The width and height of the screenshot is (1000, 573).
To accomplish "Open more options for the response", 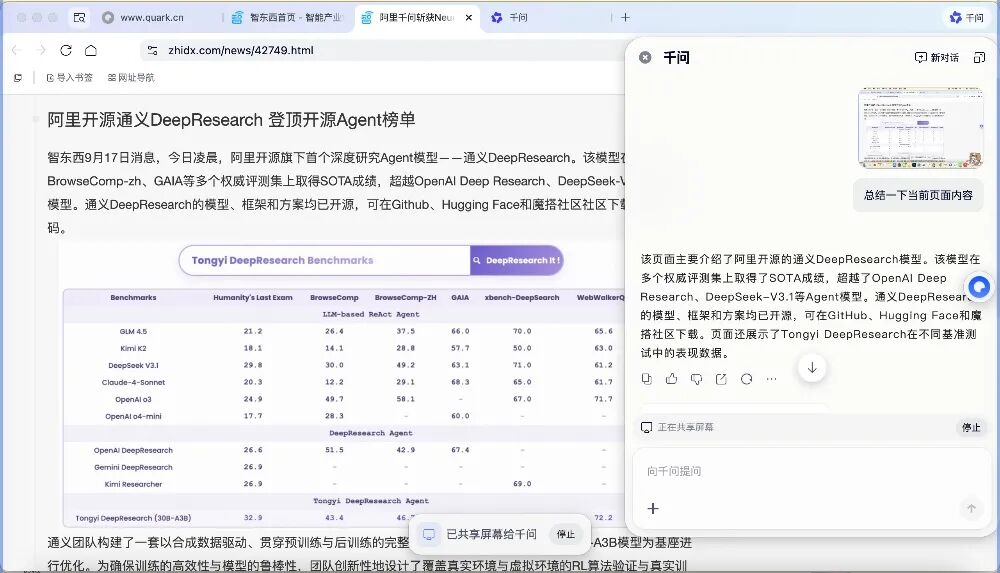I will (x=772, y=379).
